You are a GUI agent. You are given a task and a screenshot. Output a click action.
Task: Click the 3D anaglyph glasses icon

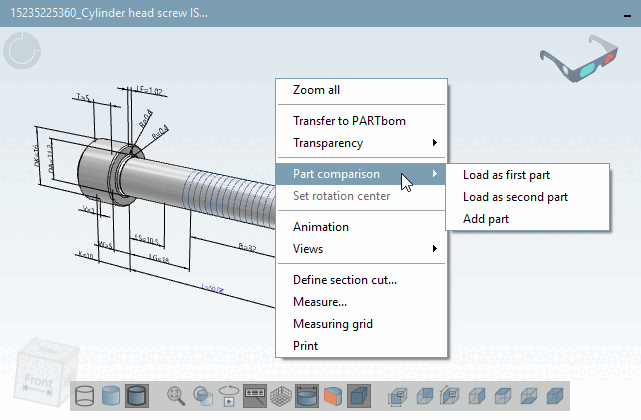pyautogui.click(x=579, y=58)
